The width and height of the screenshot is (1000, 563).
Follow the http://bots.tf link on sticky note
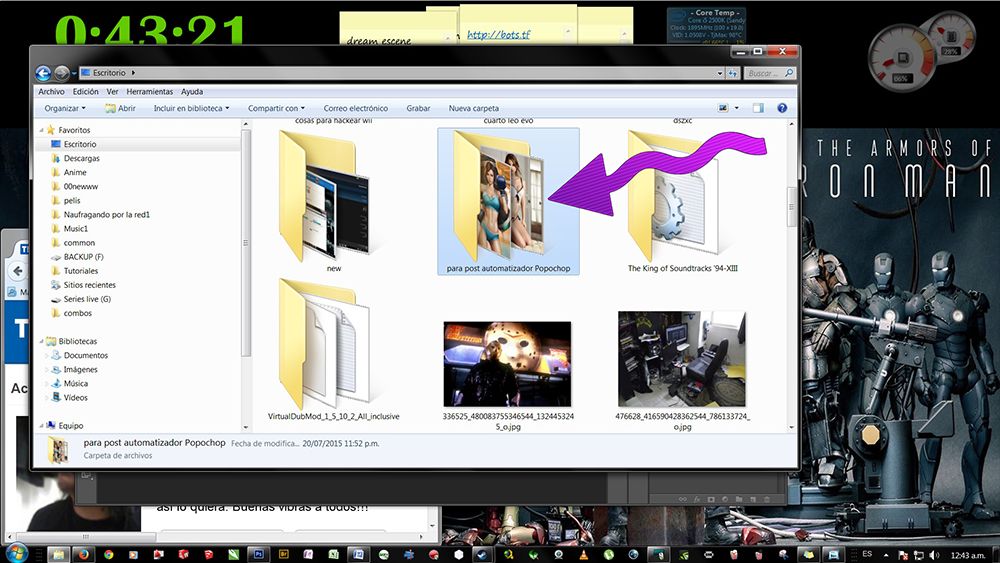click(498, 34)
